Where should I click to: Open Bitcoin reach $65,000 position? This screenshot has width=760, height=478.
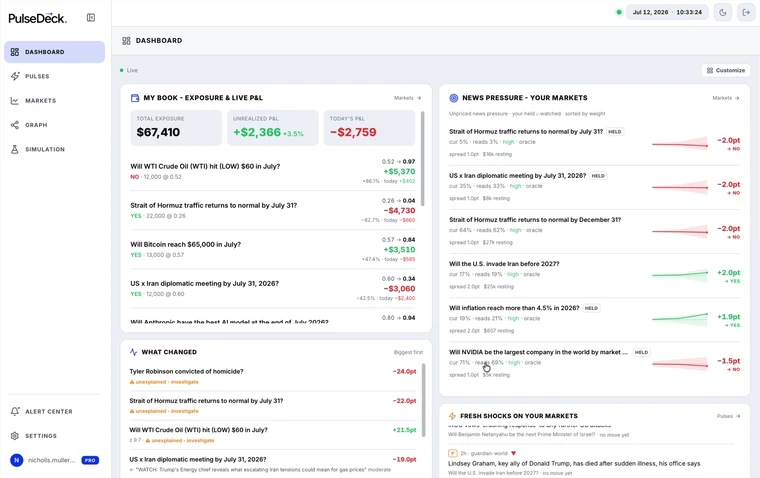[273, 249]
